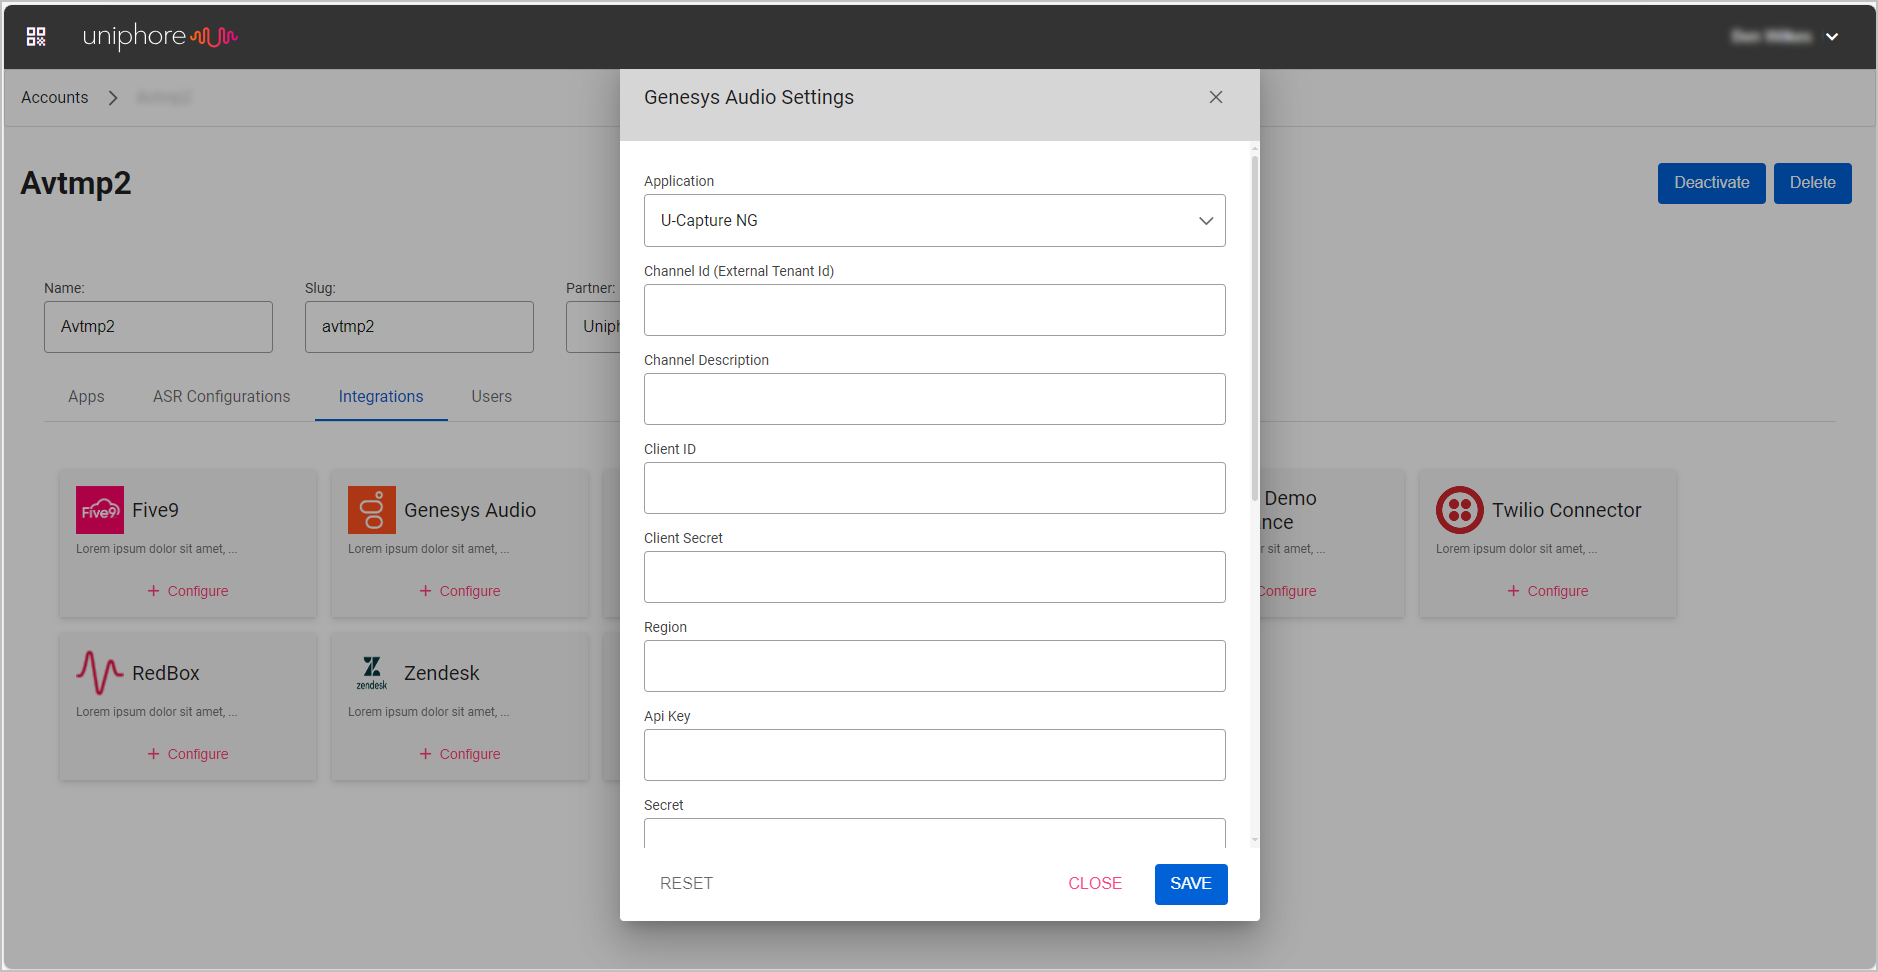Image resolution: width=1878 pixels, height=972 pixels.
Task: Configure the Twilio Connector integration
Action: point(1548,591)
